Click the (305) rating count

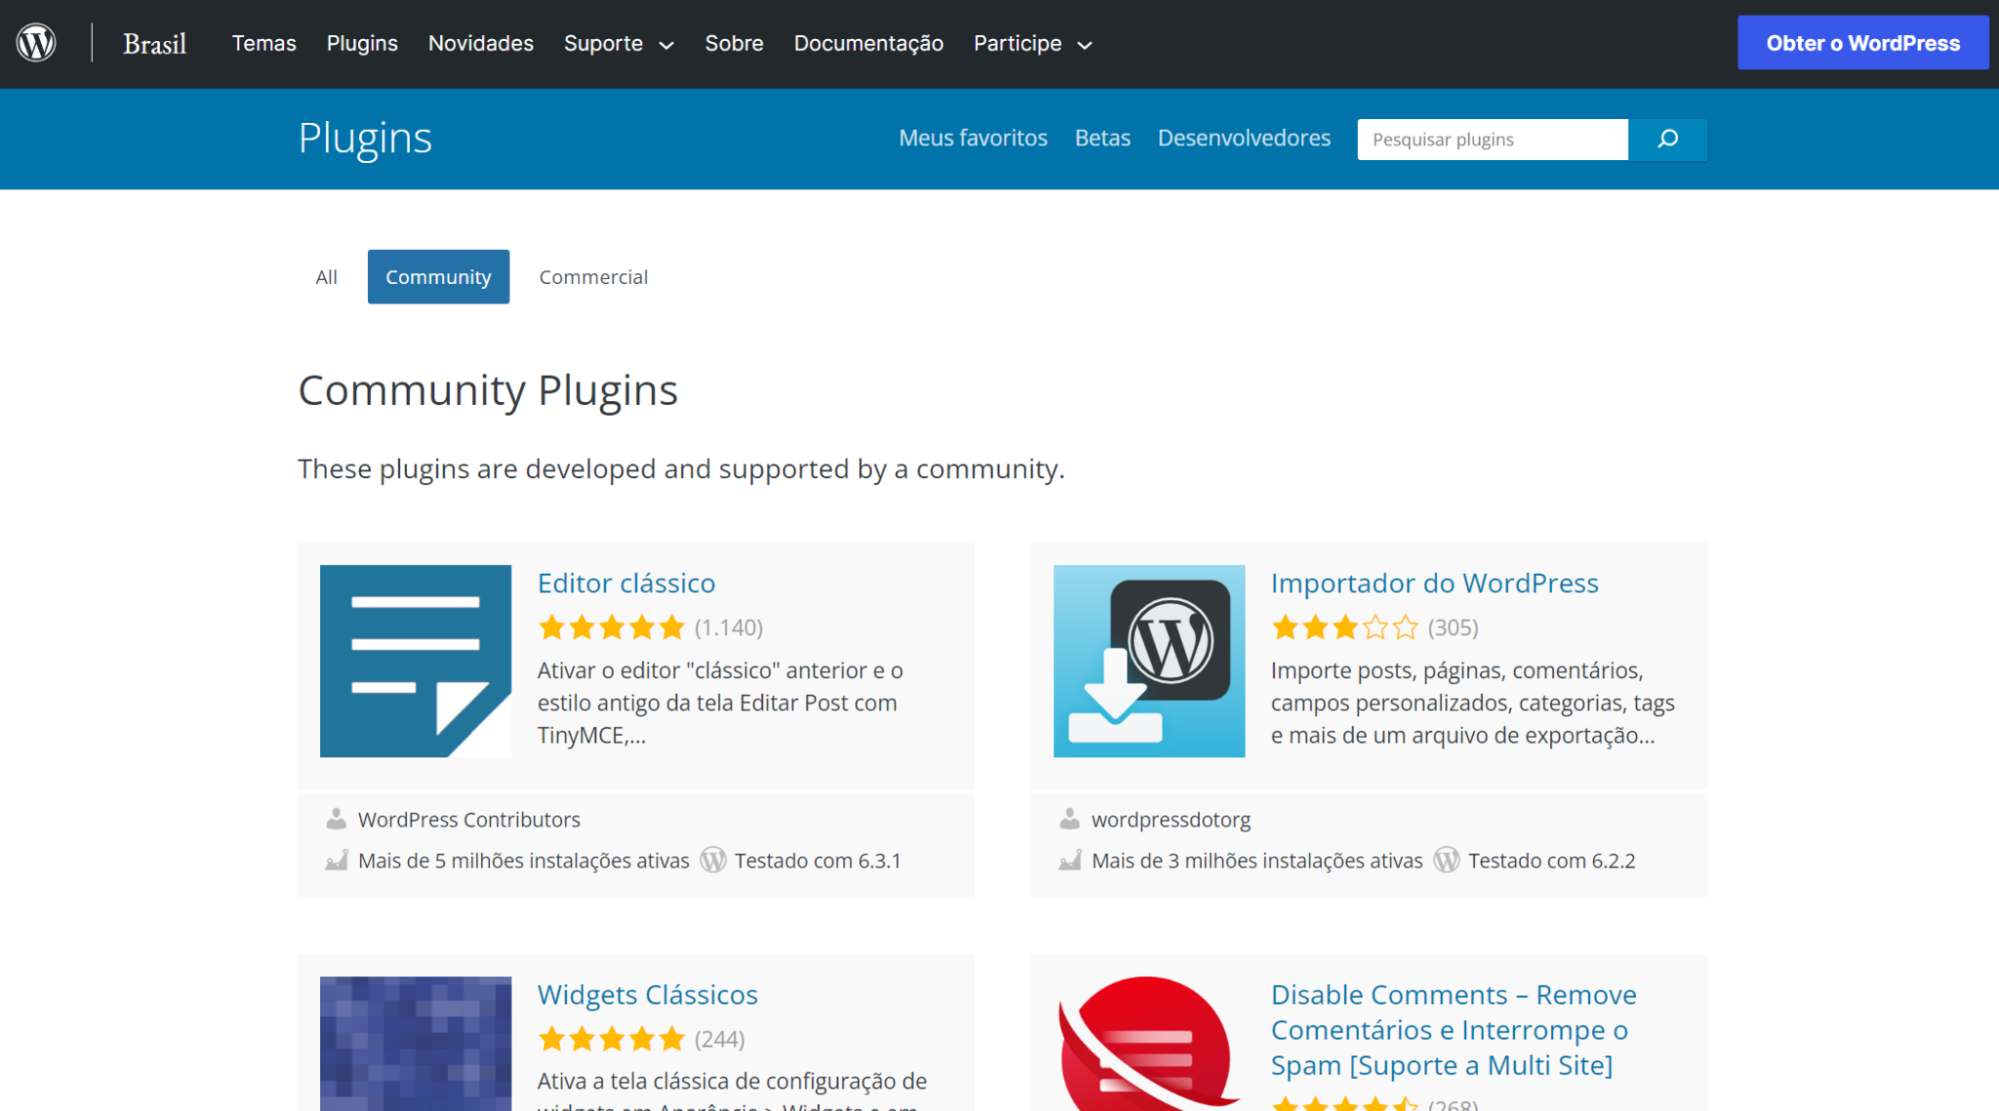tap(1453, 628)
